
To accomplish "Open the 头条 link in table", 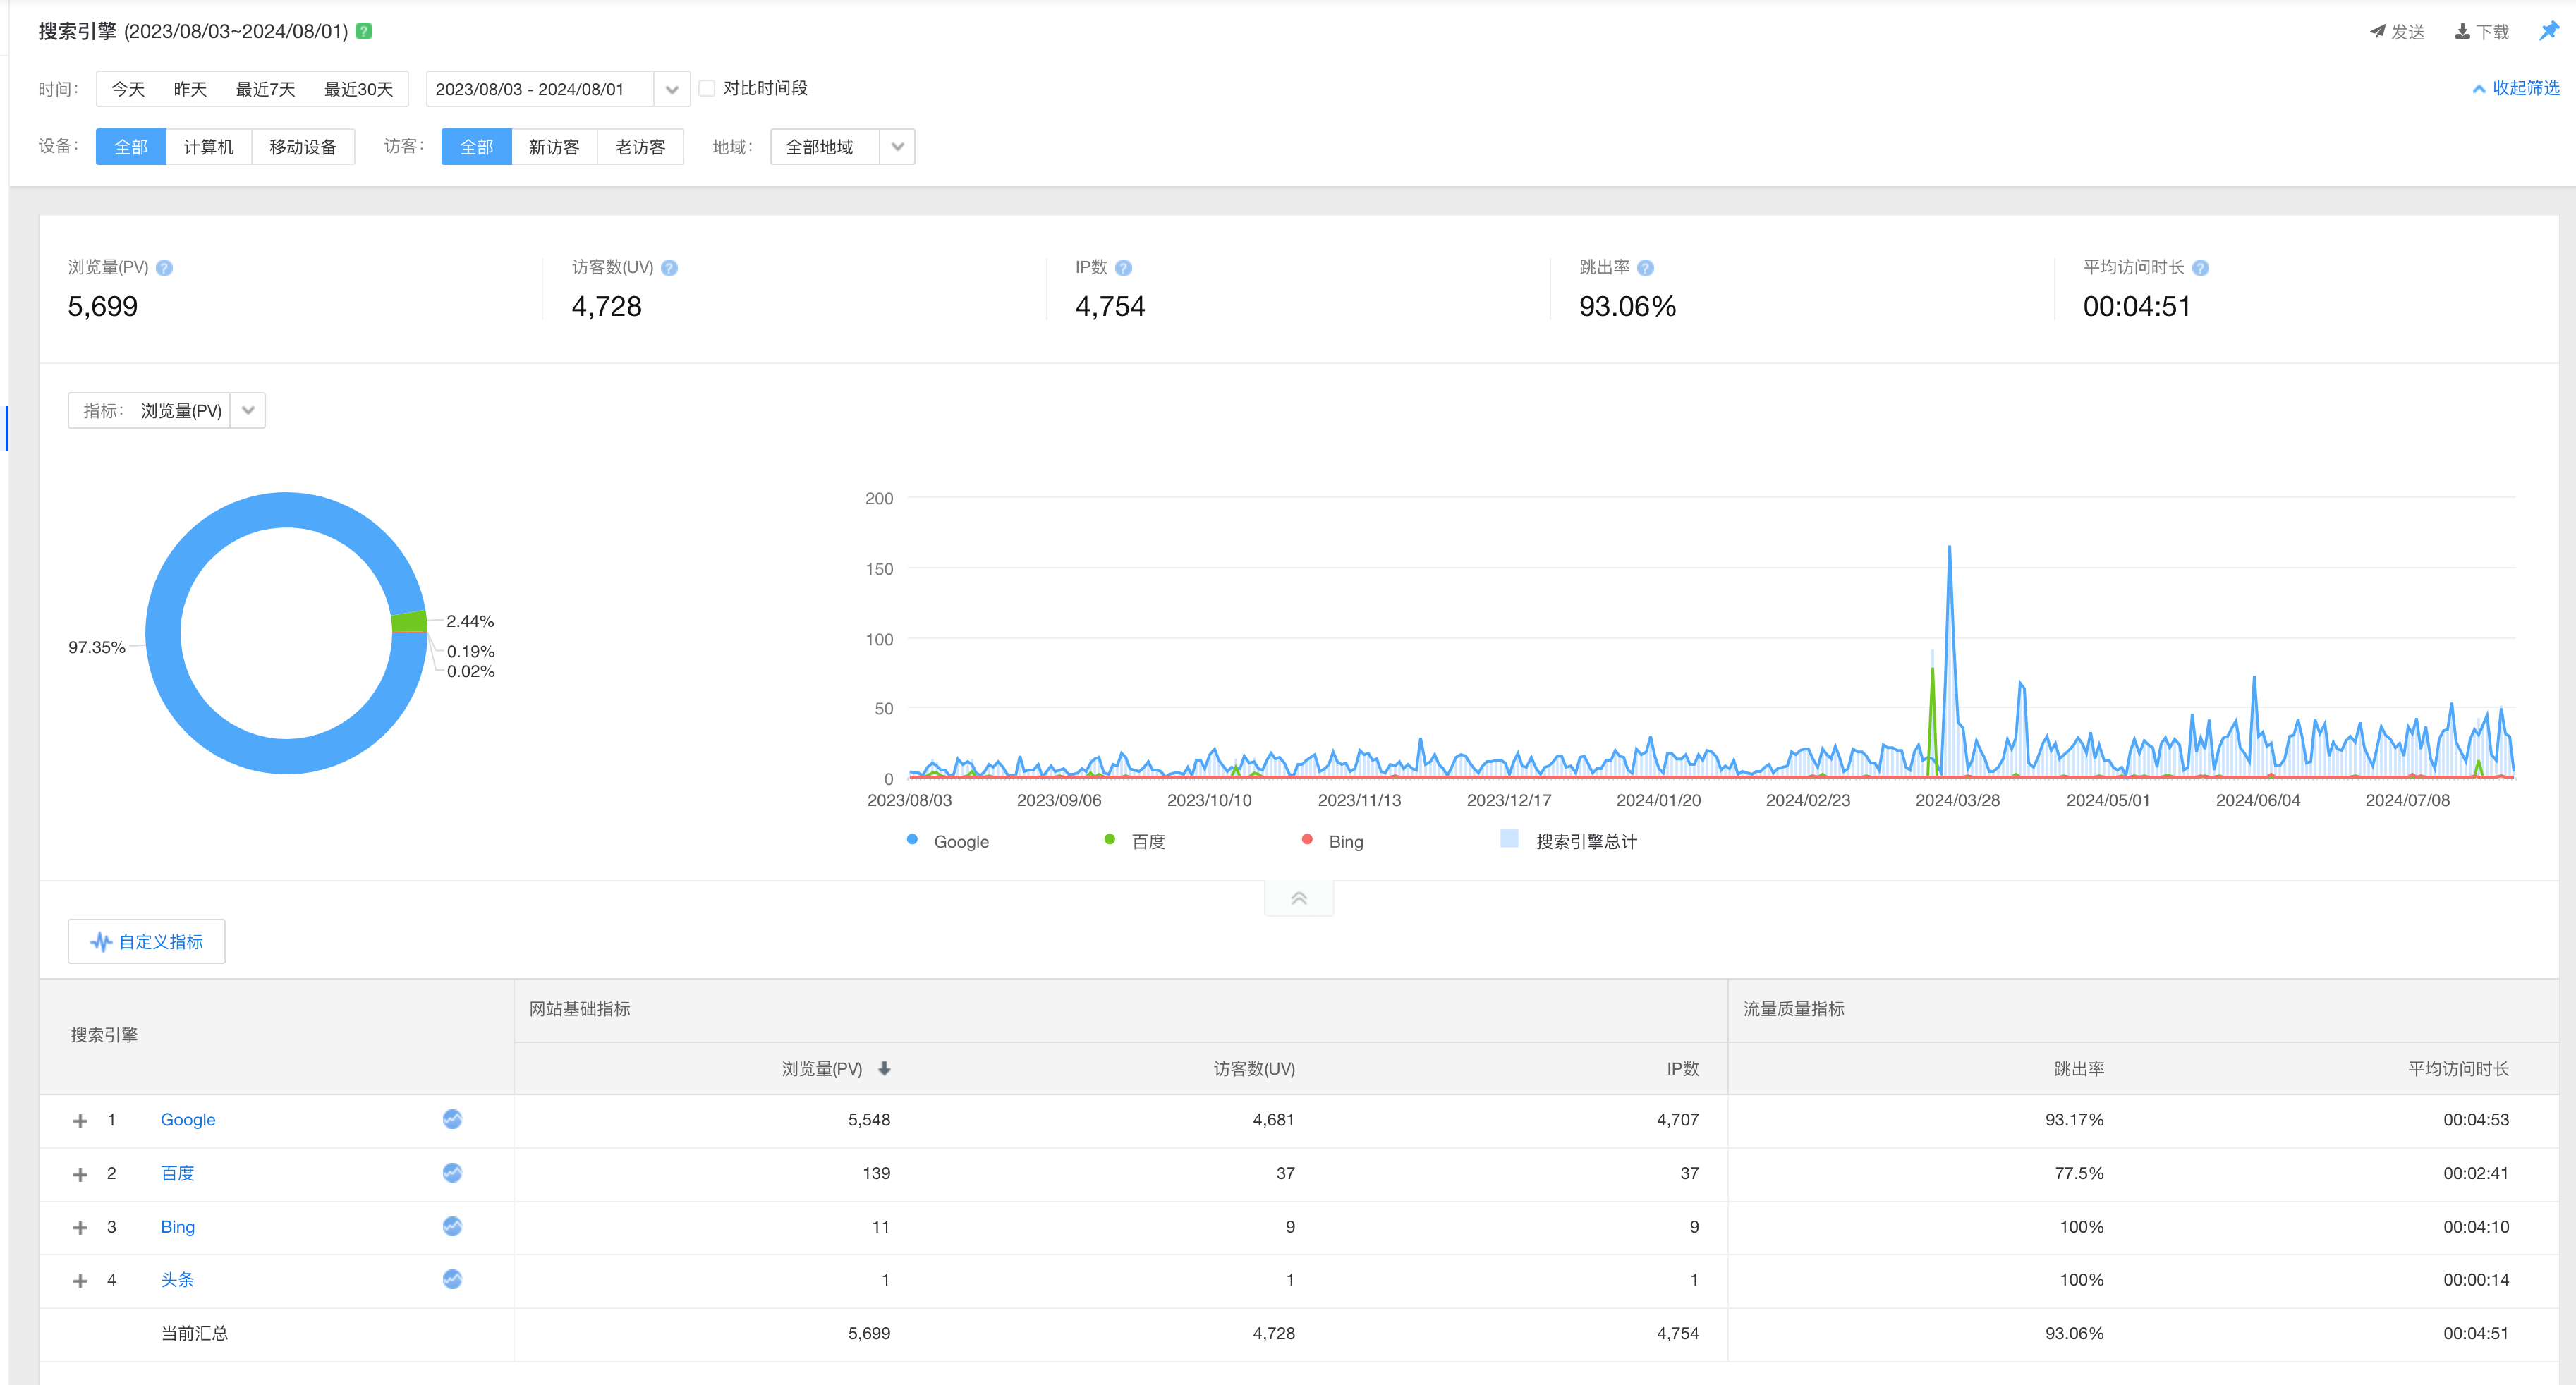I will (177, 1279).
